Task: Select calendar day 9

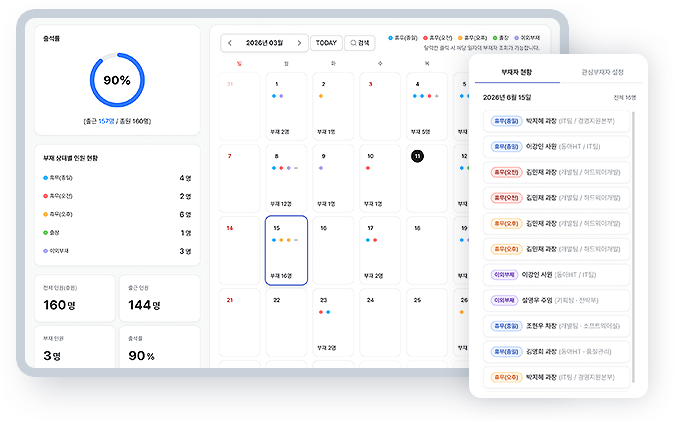Action: click(x=333, y=178)
